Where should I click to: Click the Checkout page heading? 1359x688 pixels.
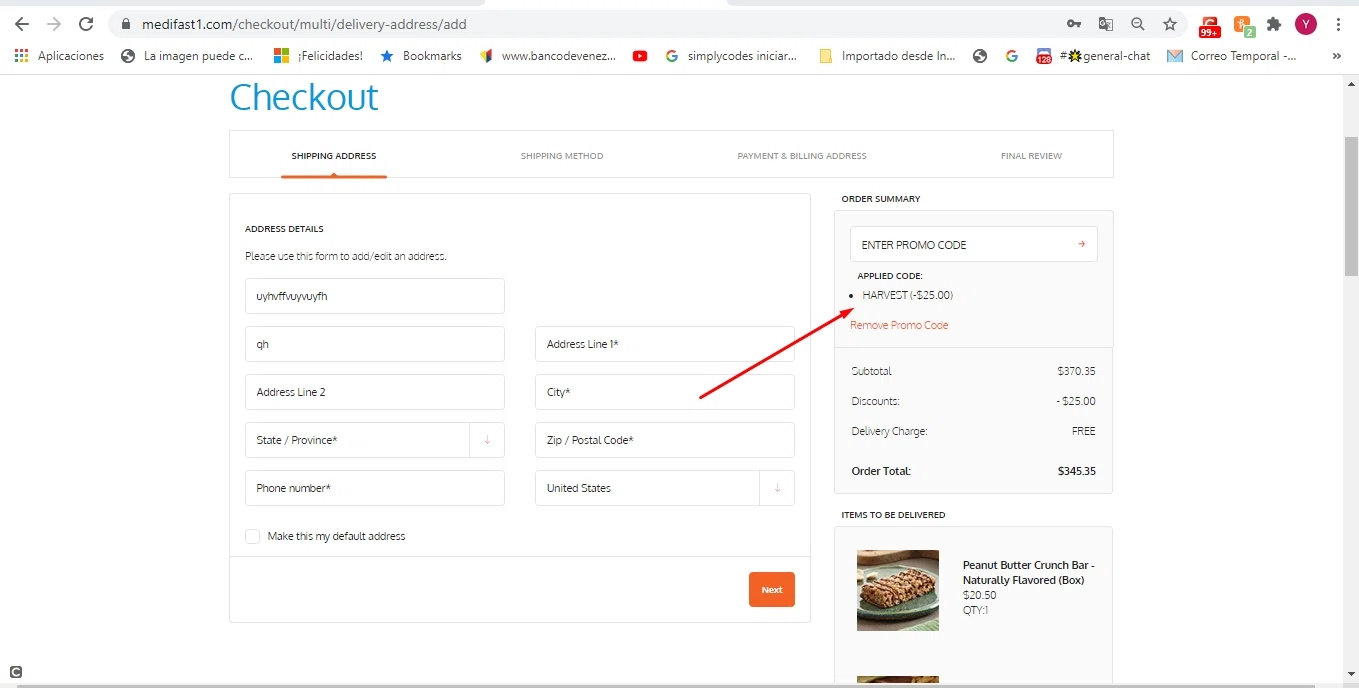[x=304, y=97]
